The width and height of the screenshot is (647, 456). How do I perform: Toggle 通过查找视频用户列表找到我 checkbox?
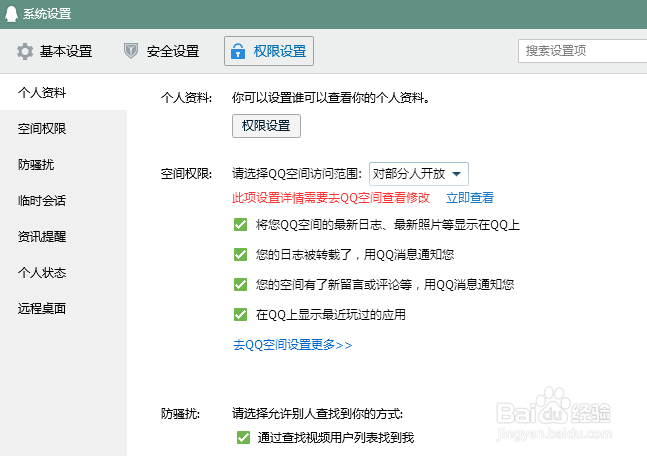[x=243, y=437]
